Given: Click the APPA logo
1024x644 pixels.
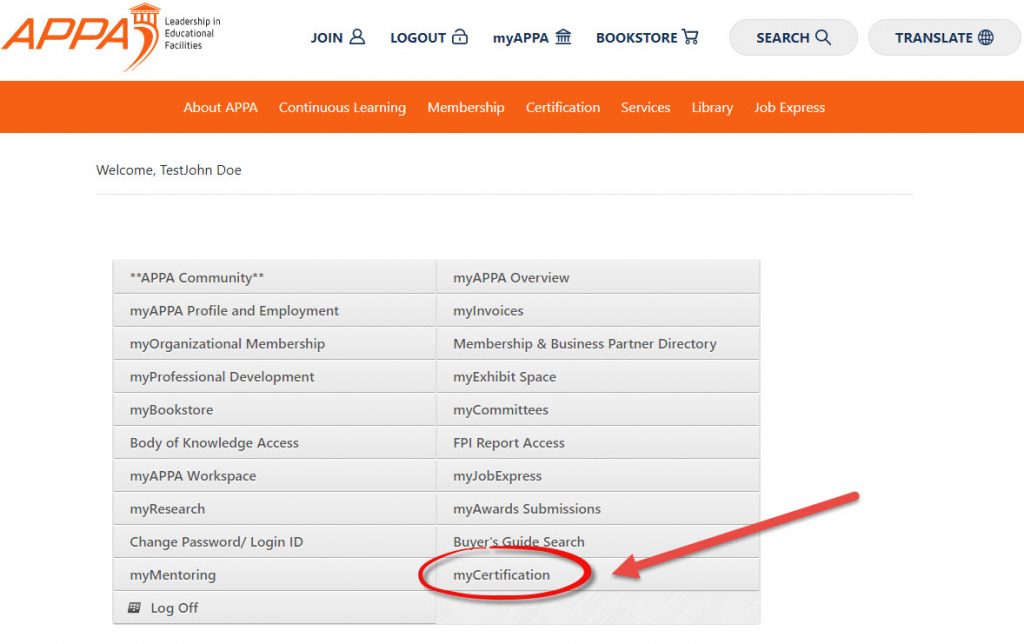Looking at the screenshot, I should pyautogui.click(x=111, y=37).
